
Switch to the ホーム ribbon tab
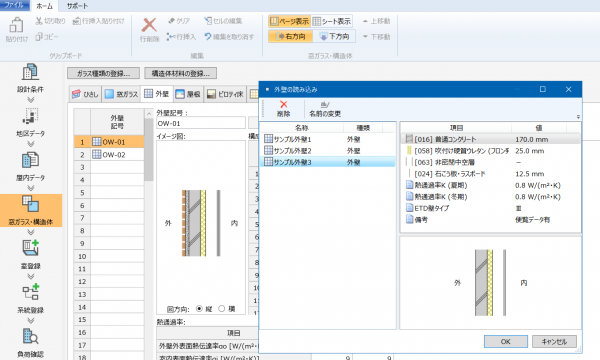[44, 6]
